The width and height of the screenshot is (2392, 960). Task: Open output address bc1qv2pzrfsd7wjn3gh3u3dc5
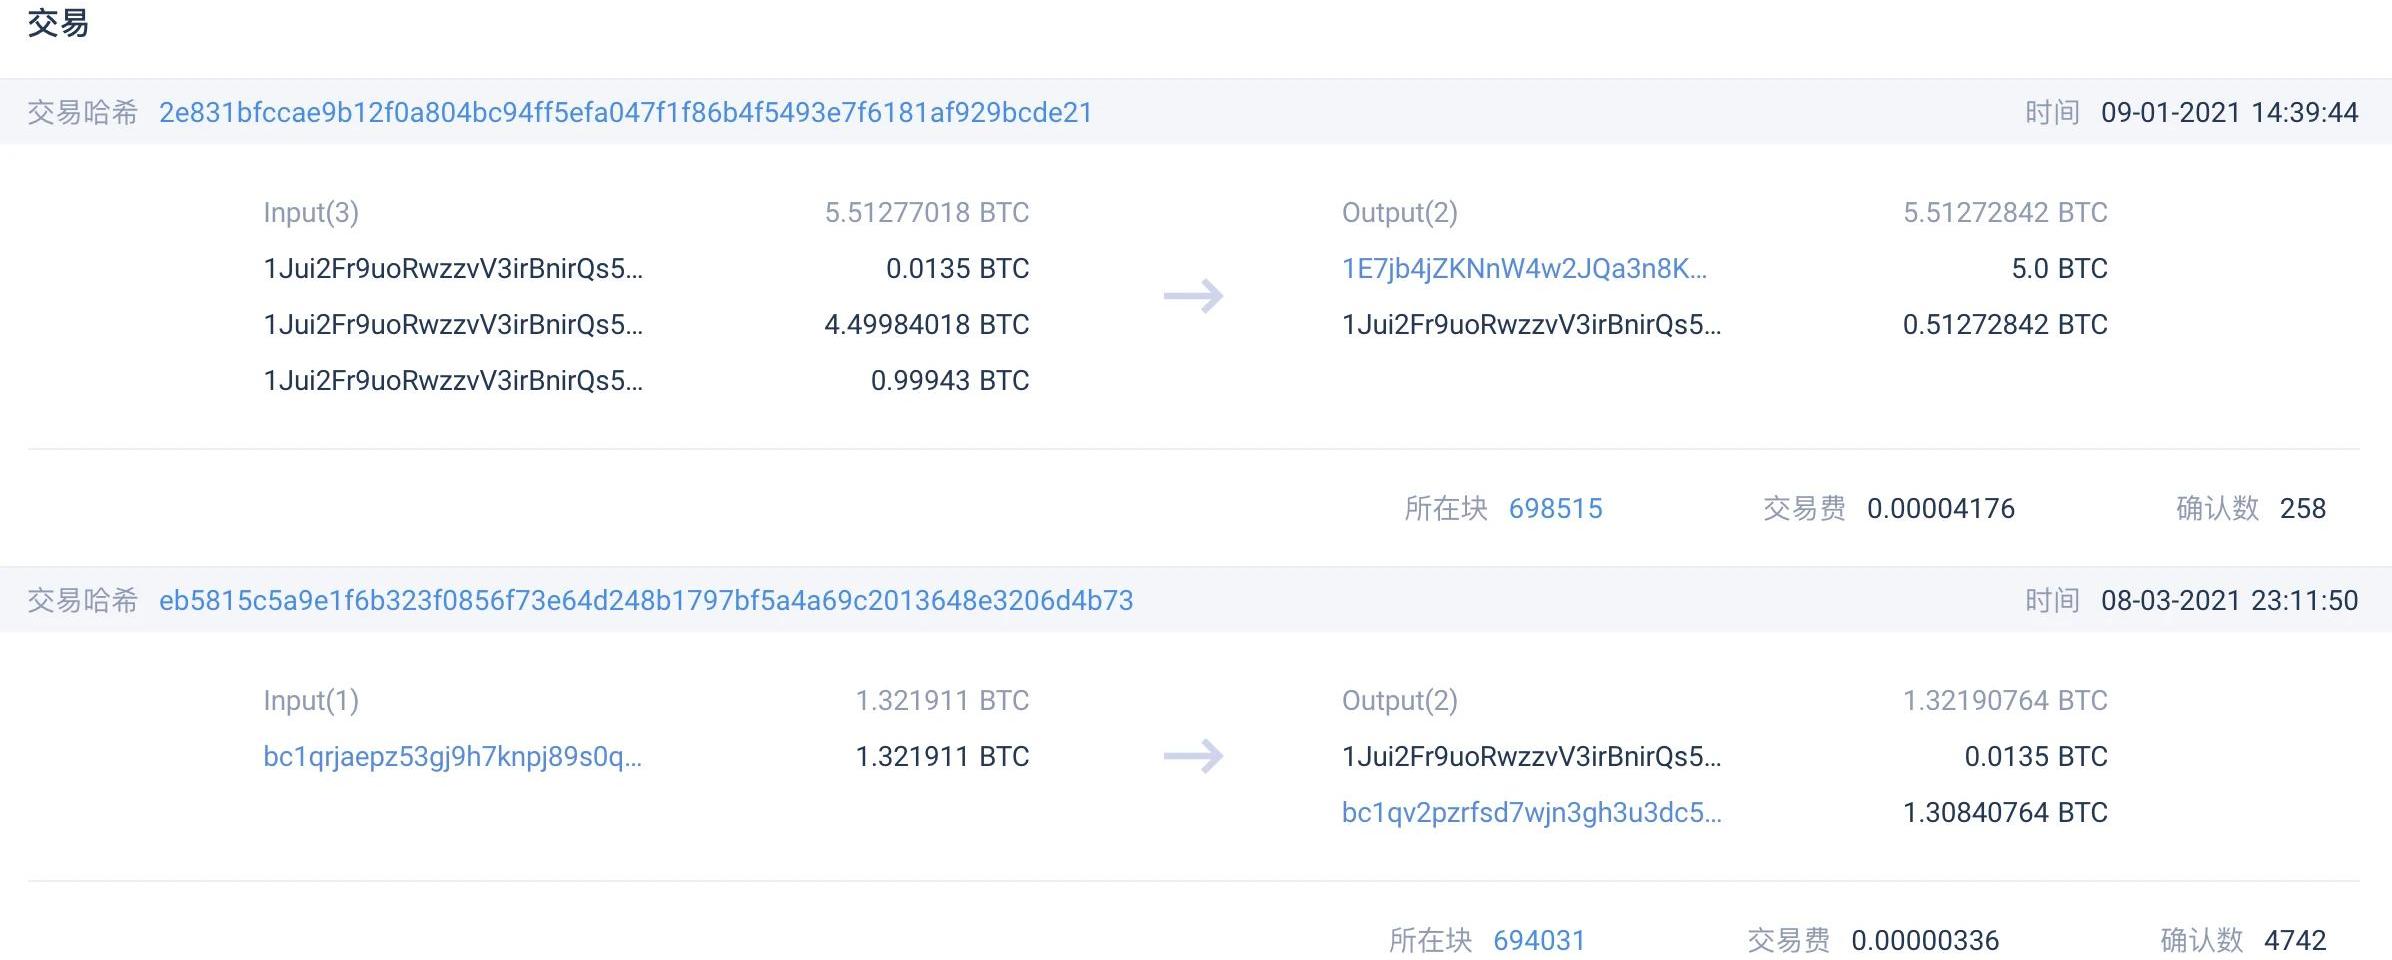1531,812
